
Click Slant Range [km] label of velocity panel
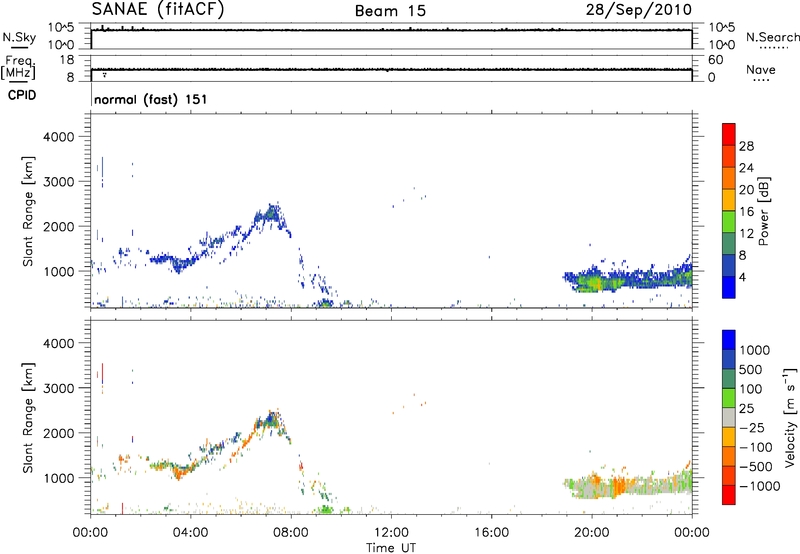pyautogui.click(x=28, y=418)
